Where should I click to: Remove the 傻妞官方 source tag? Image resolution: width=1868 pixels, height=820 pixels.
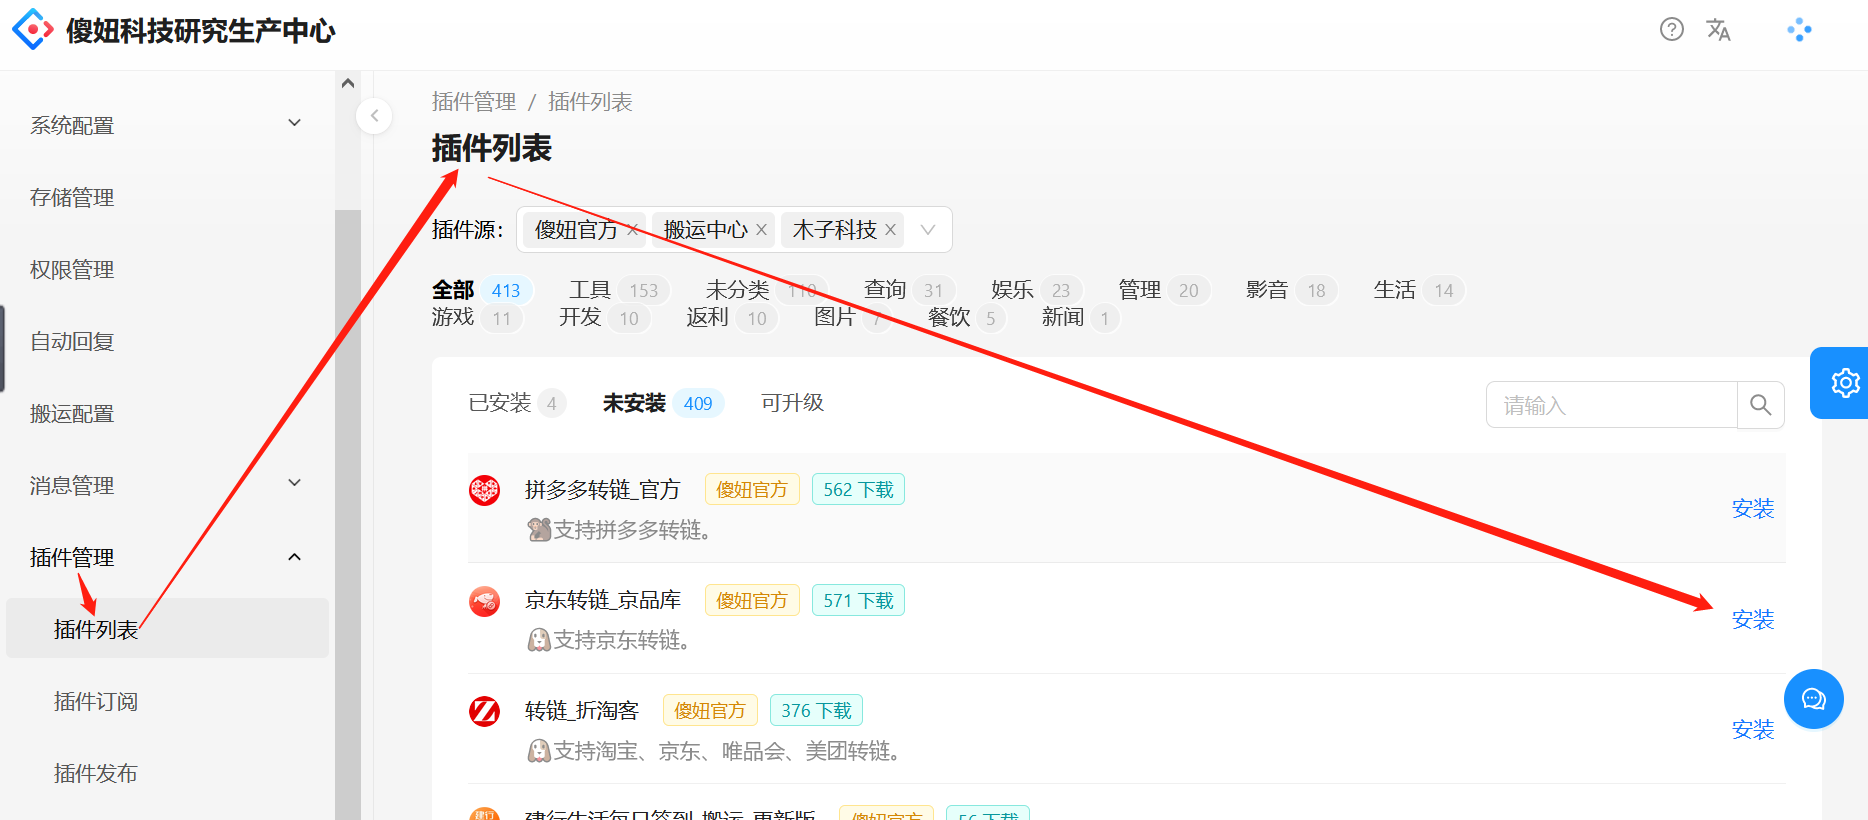point(633,230)
